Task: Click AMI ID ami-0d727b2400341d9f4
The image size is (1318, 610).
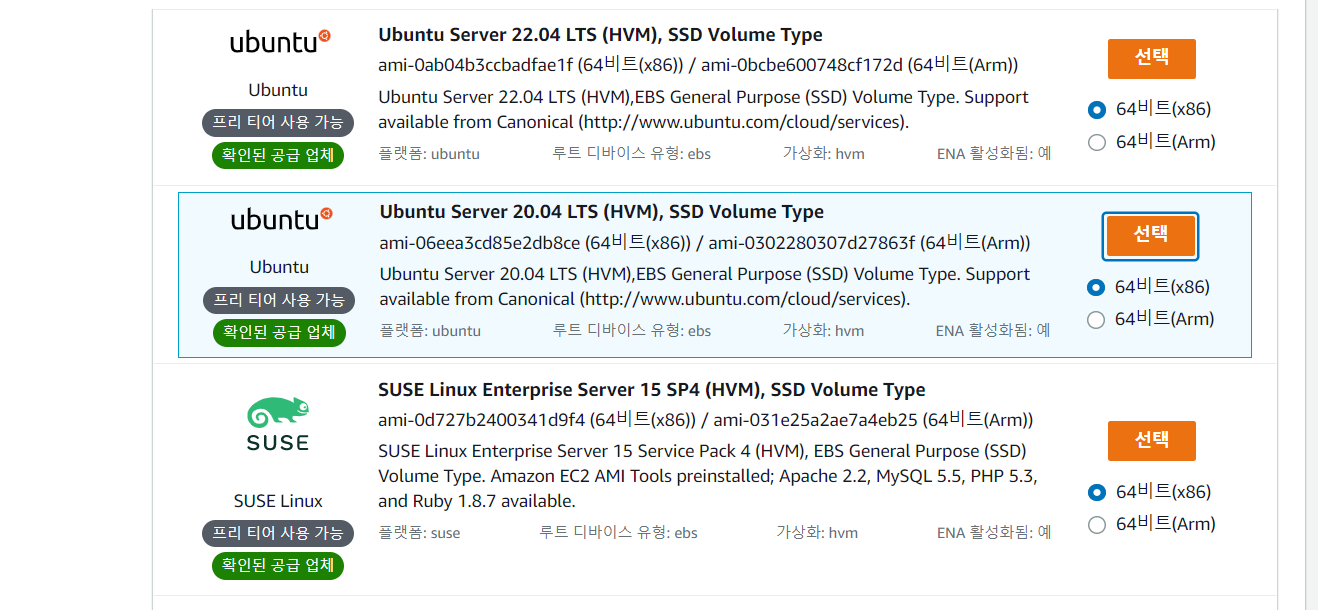Action: click(x=481, y=420)
